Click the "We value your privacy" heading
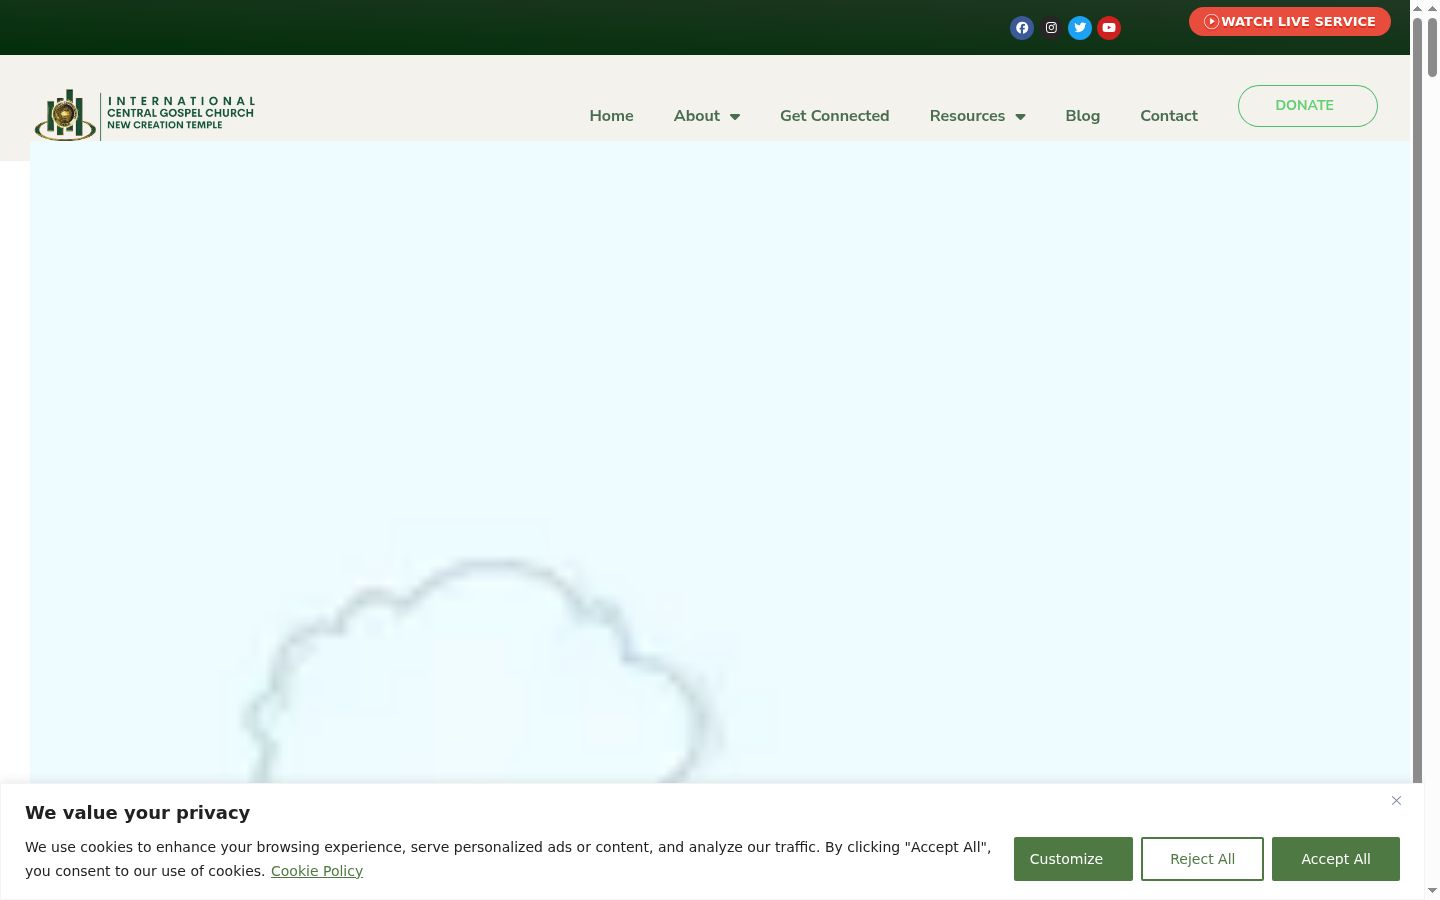This screenshot has width=1440, height=900. (x=137, y=813)
